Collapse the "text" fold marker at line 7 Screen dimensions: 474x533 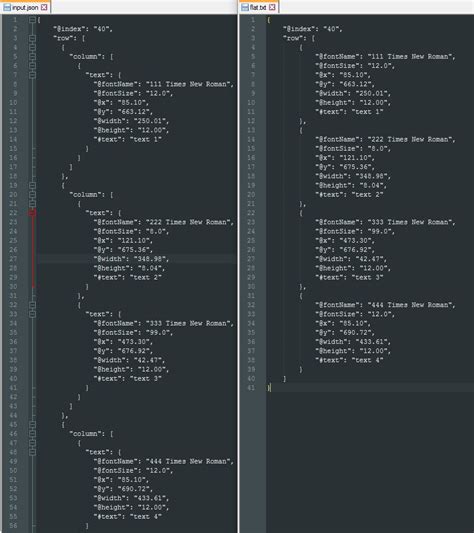[x=32, y=75]
